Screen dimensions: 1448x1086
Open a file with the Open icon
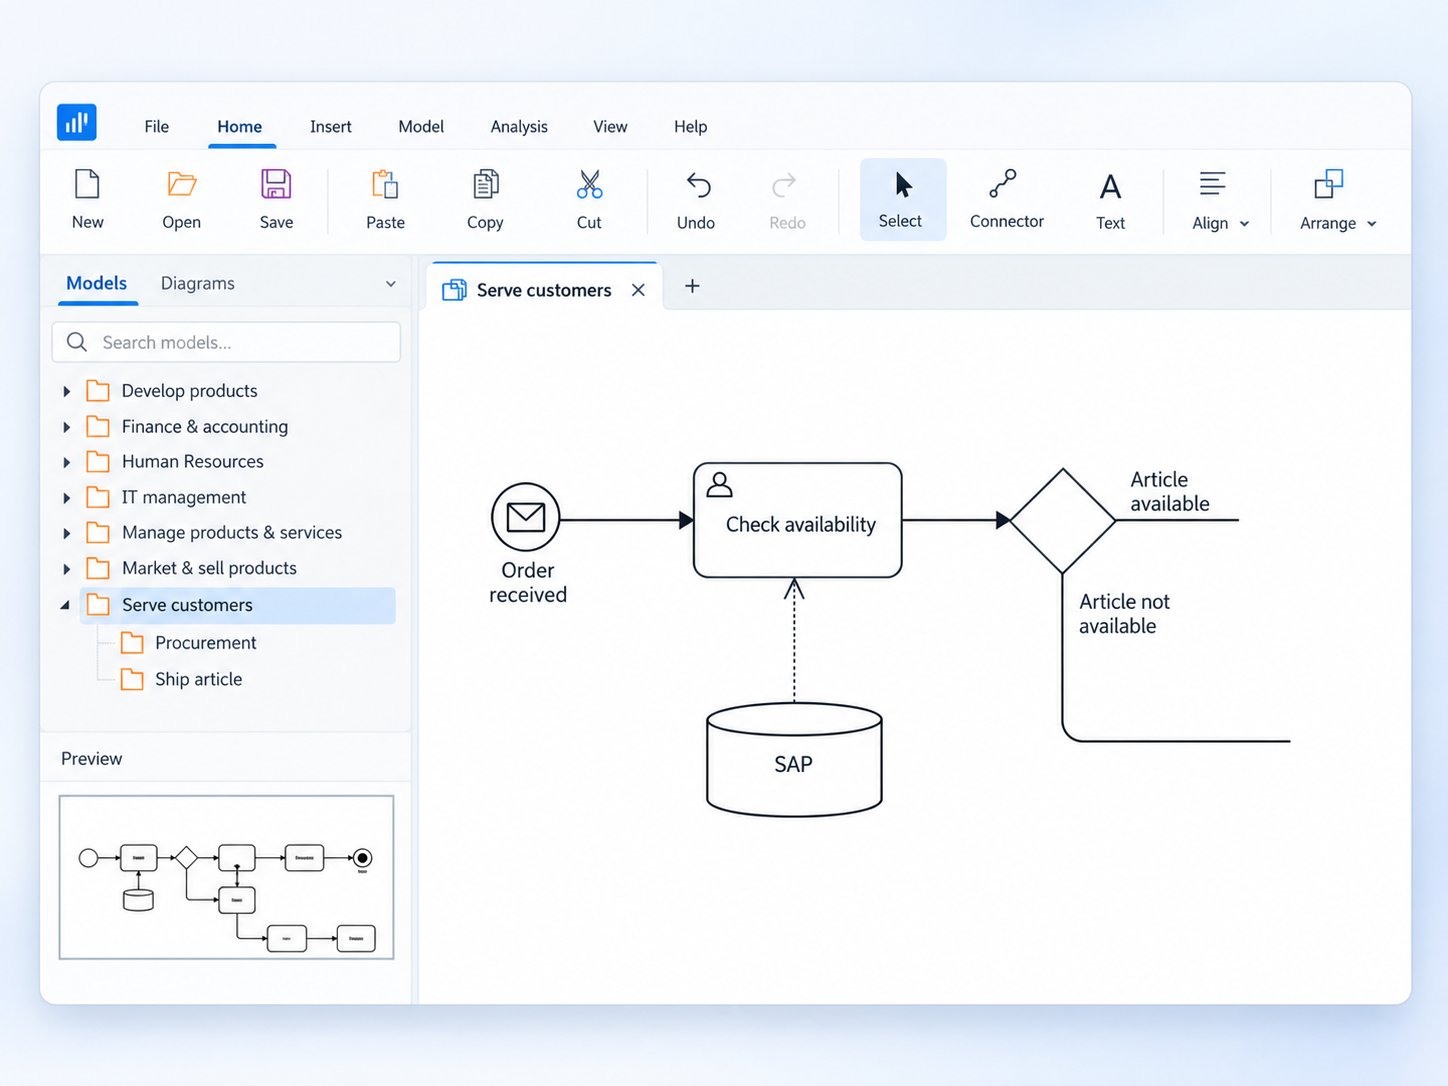point(181,184)
